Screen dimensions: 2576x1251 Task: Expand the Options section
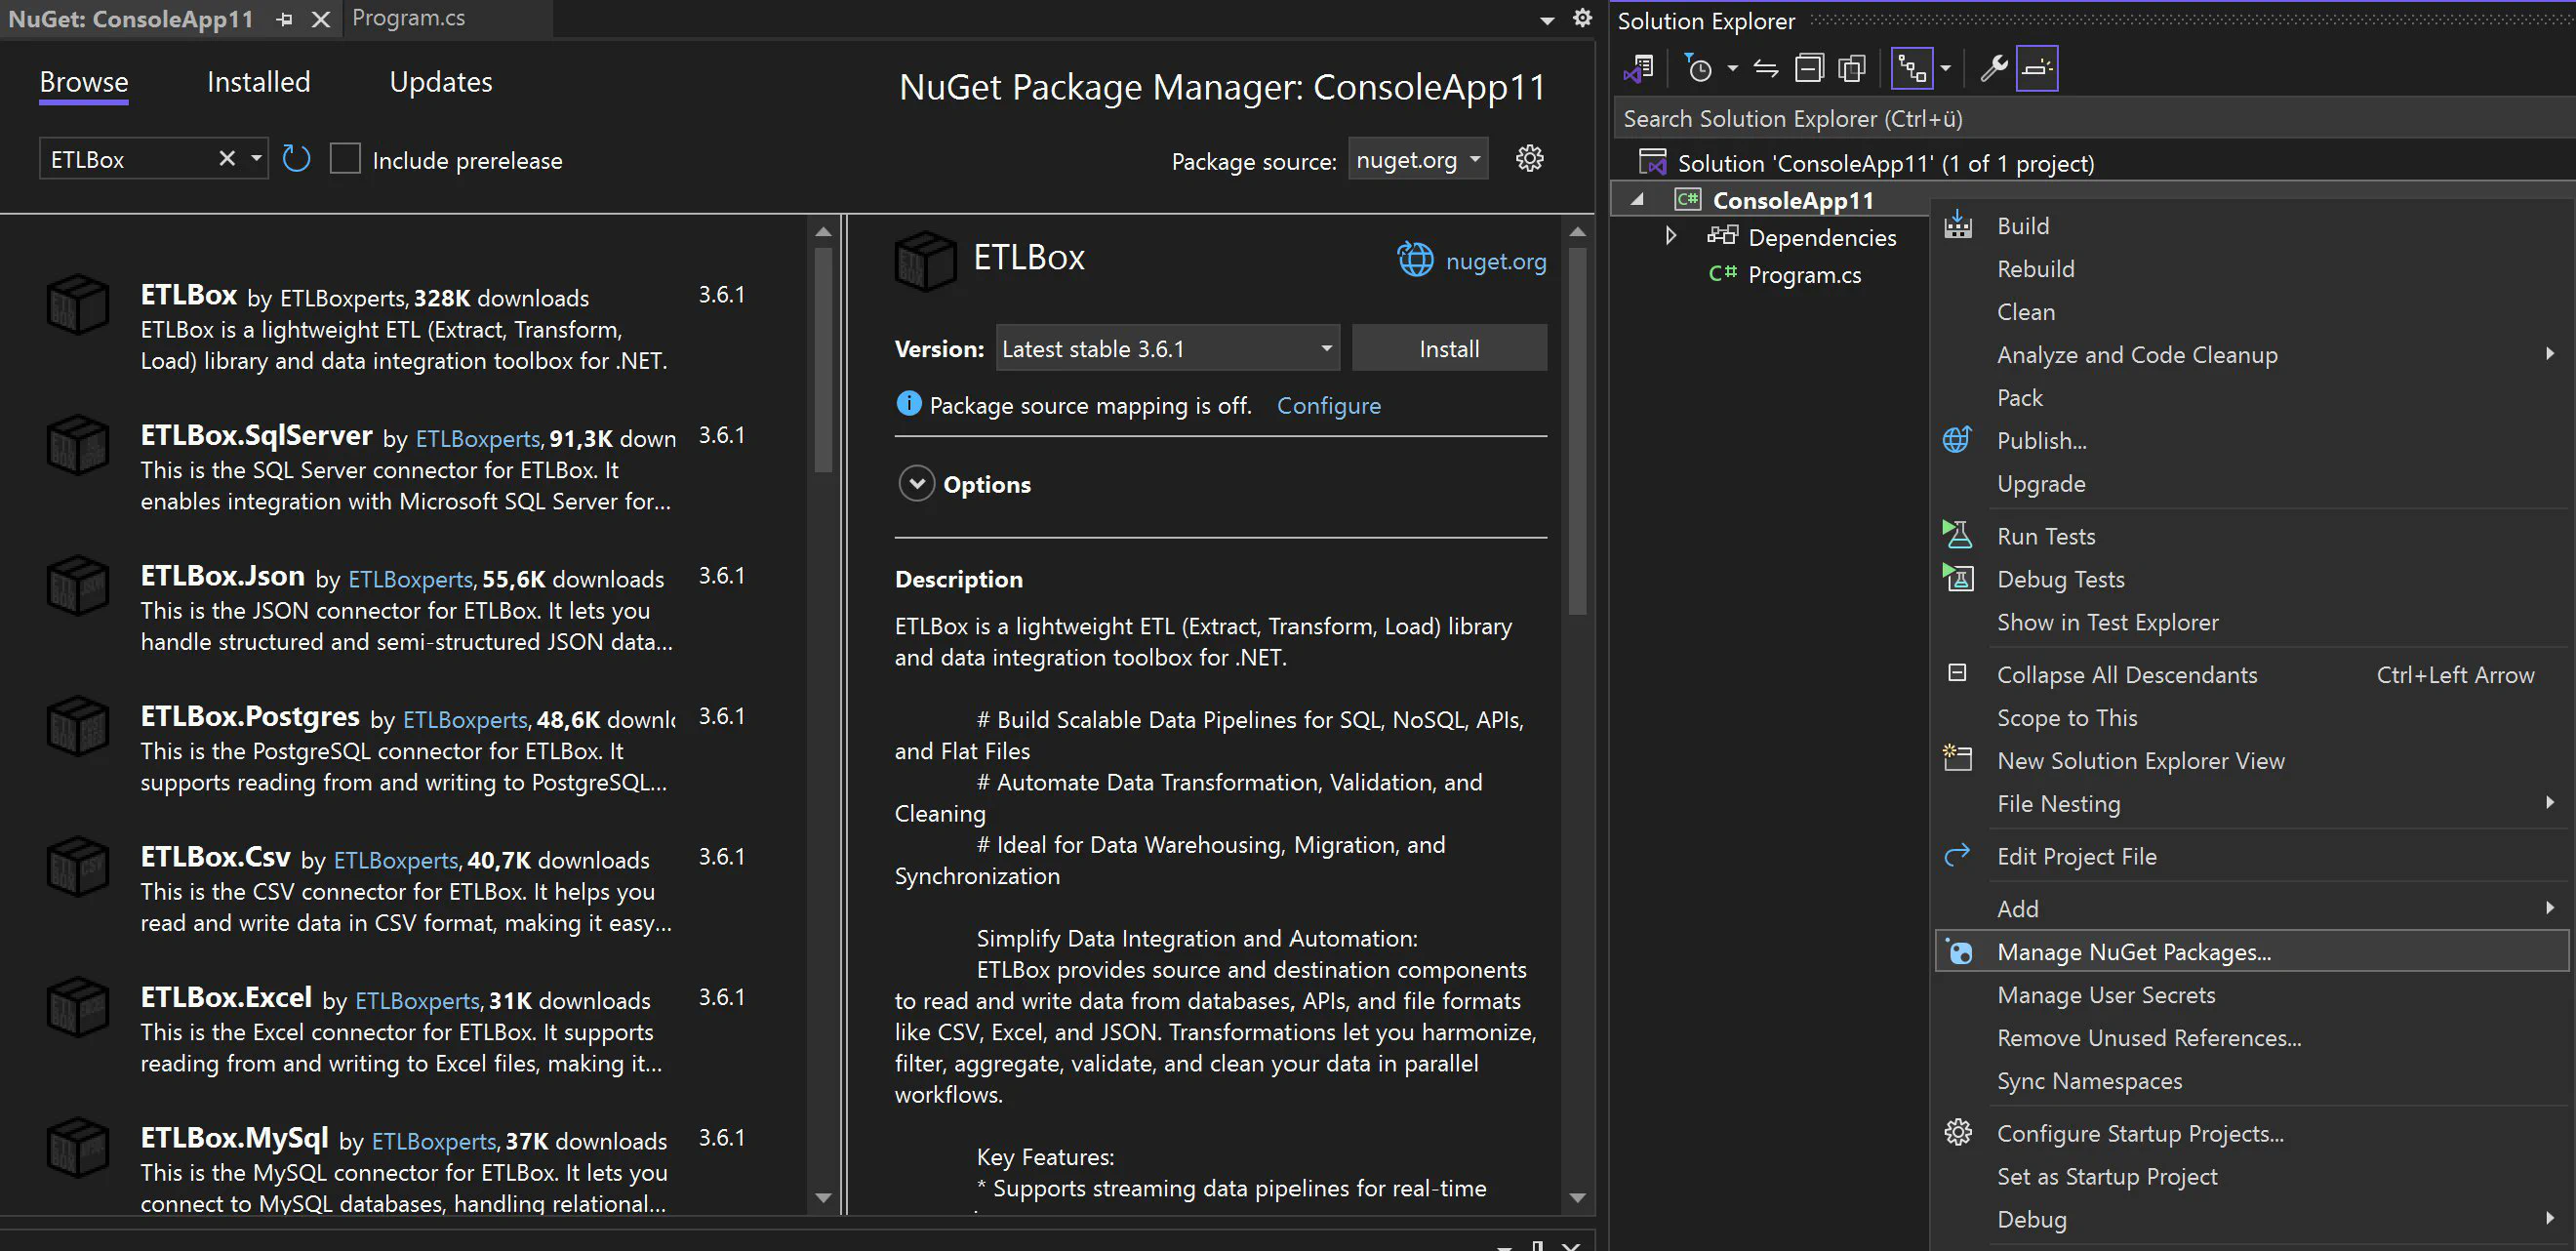click(x=916, y=484)
